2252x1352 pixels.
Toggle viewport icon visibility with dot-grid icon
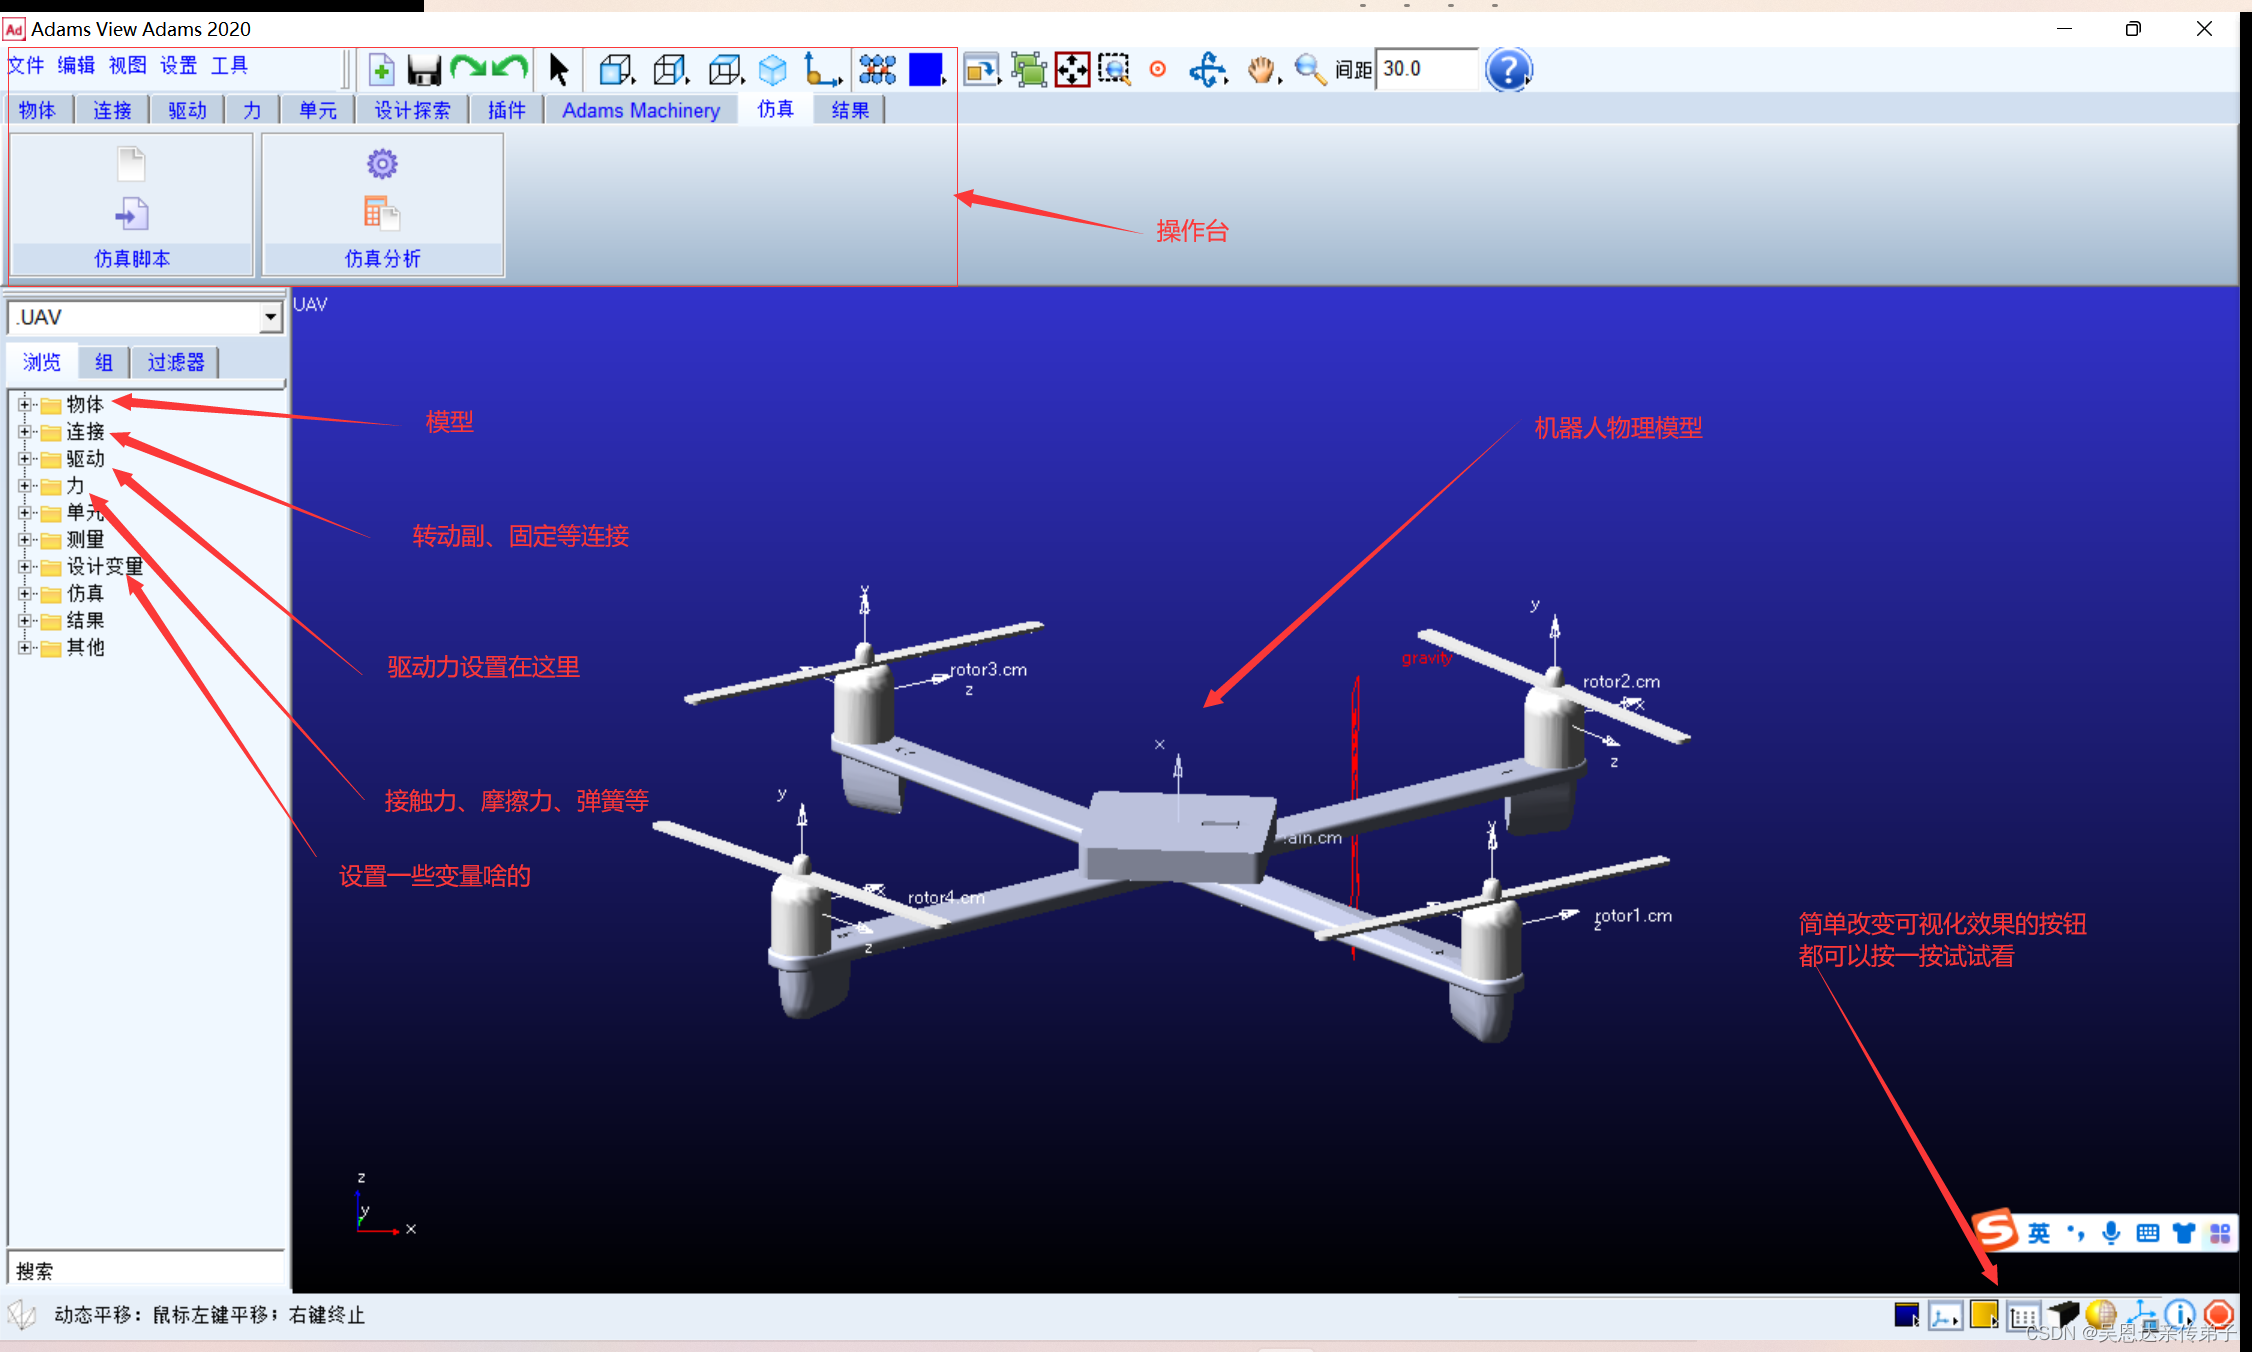click(x=877, y=69)
